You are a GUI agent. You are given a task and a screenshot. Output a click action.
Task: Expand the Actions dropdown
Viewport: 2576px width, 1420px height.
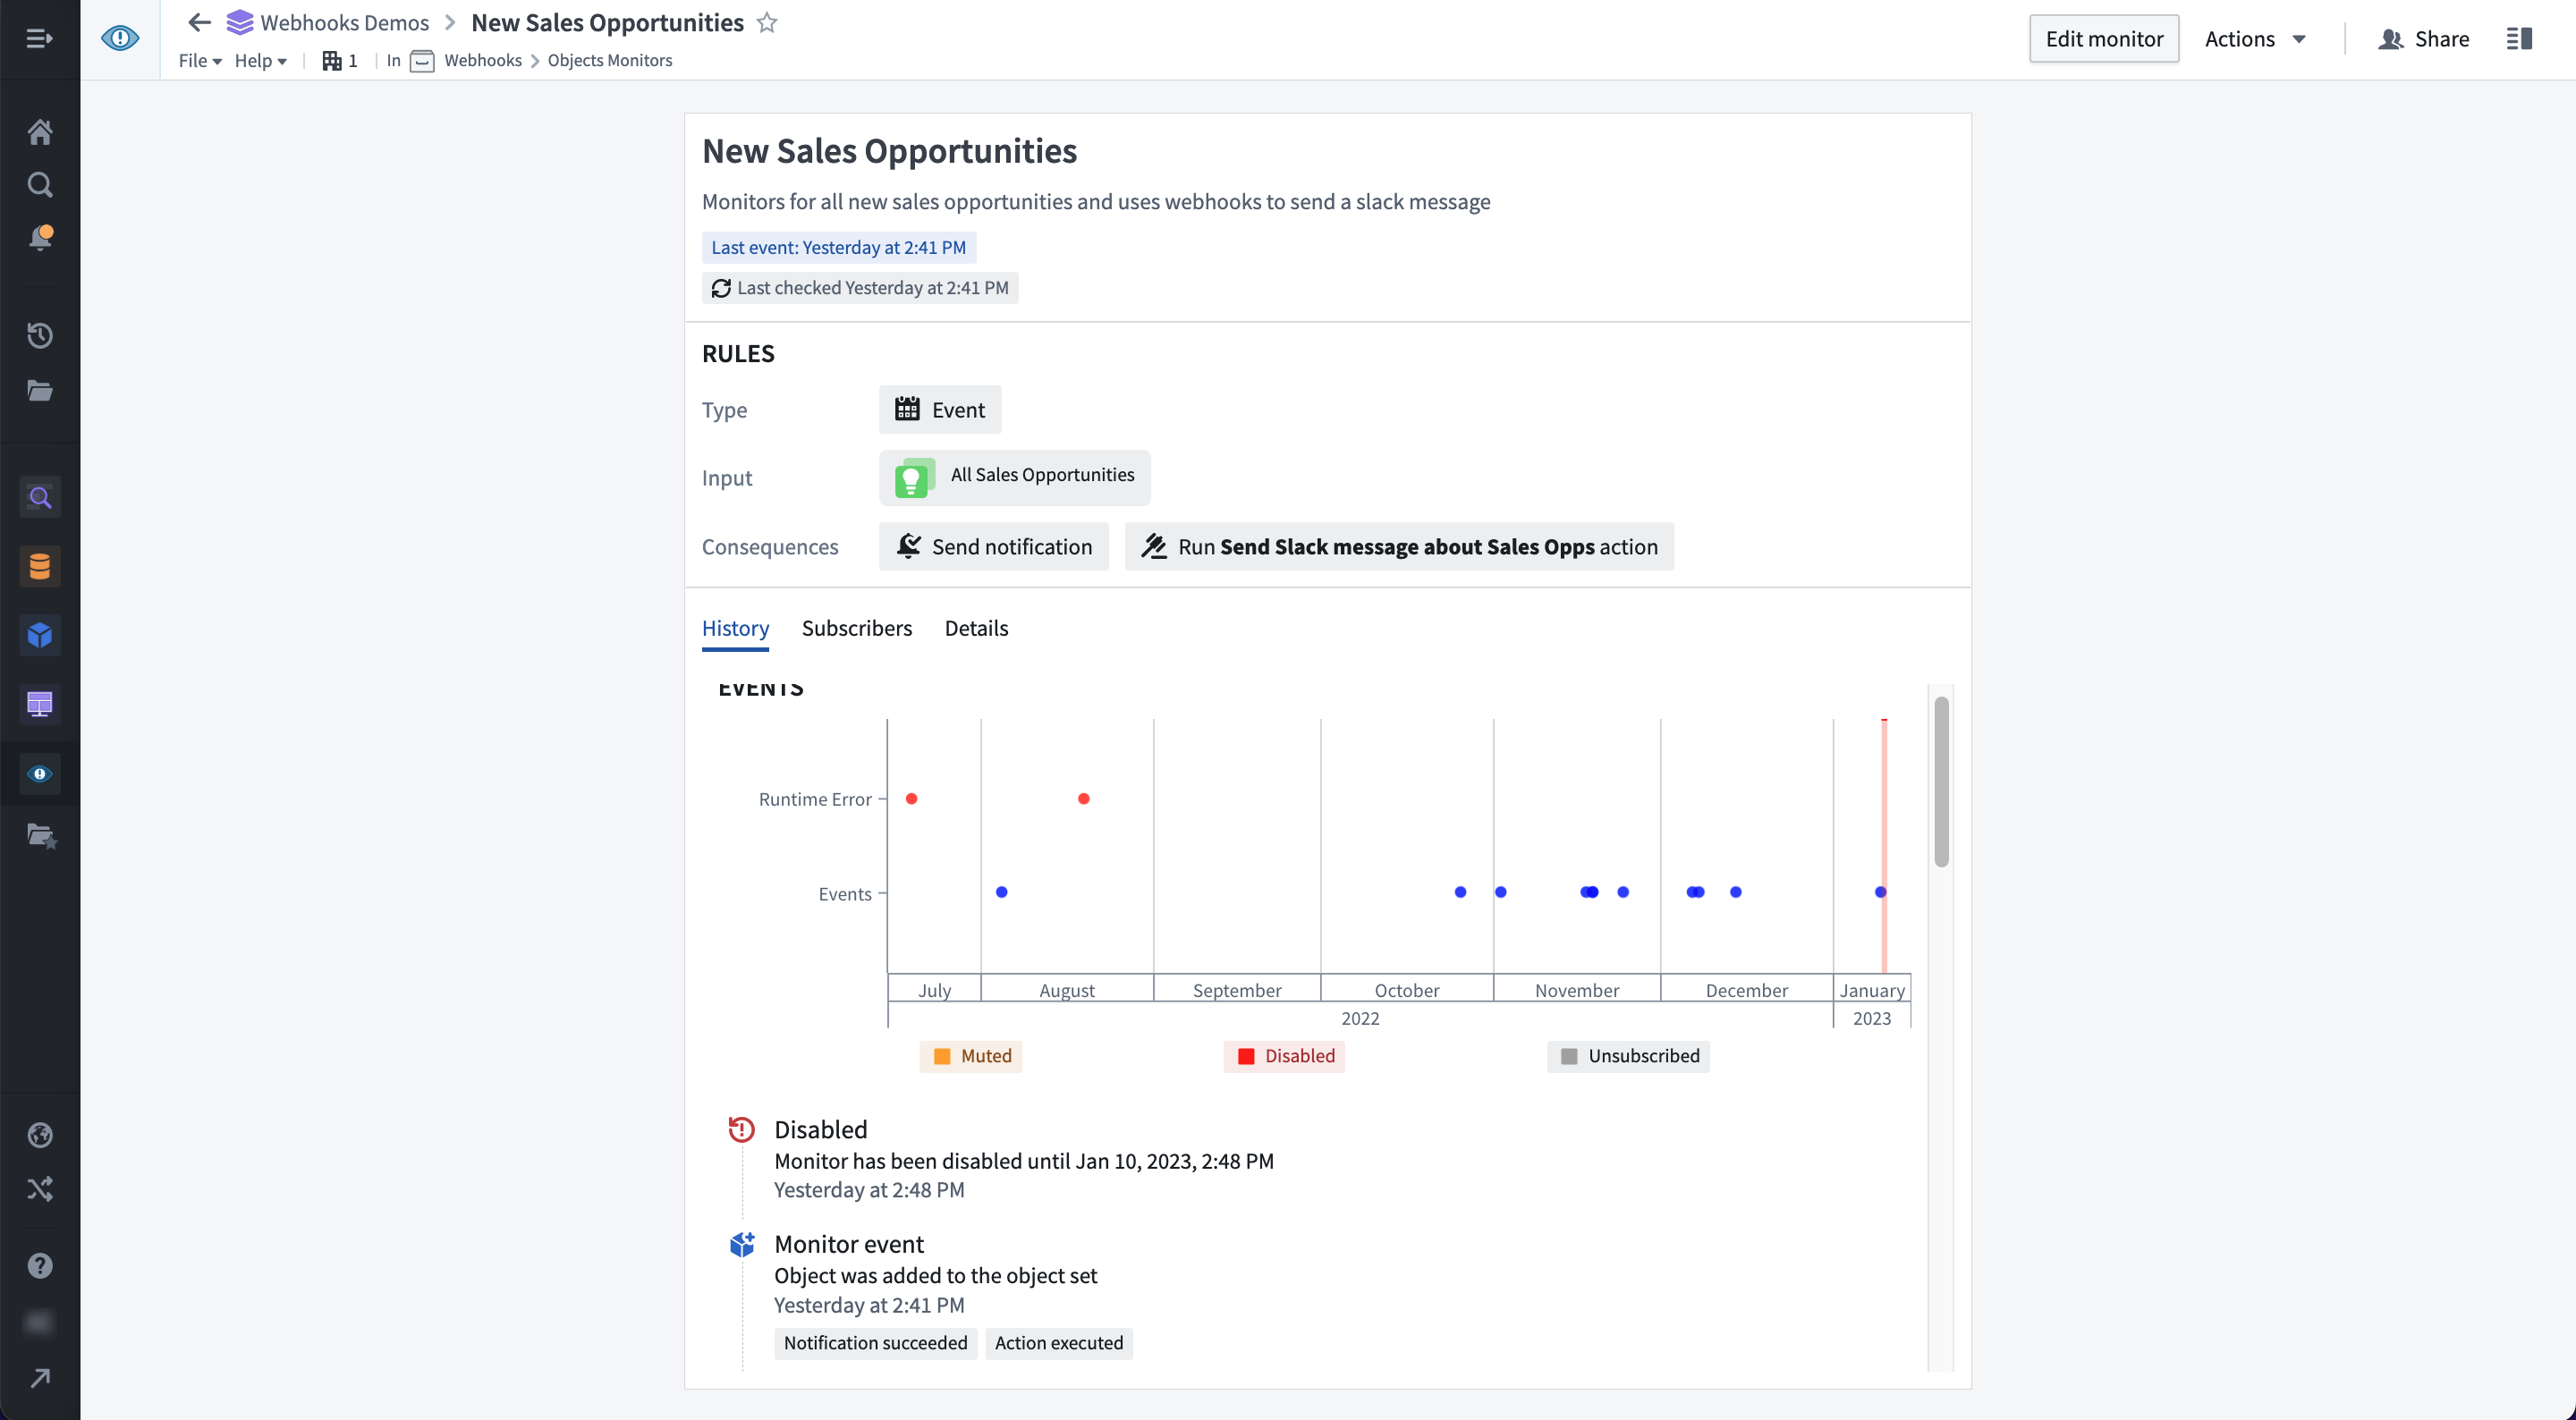(2256, 39)
